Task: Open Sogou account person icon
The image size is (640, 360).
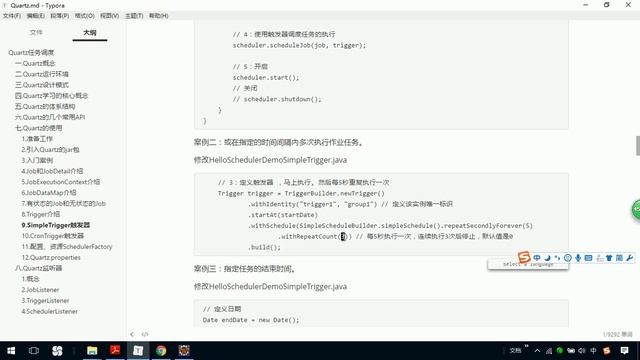Action: point(599,258)
